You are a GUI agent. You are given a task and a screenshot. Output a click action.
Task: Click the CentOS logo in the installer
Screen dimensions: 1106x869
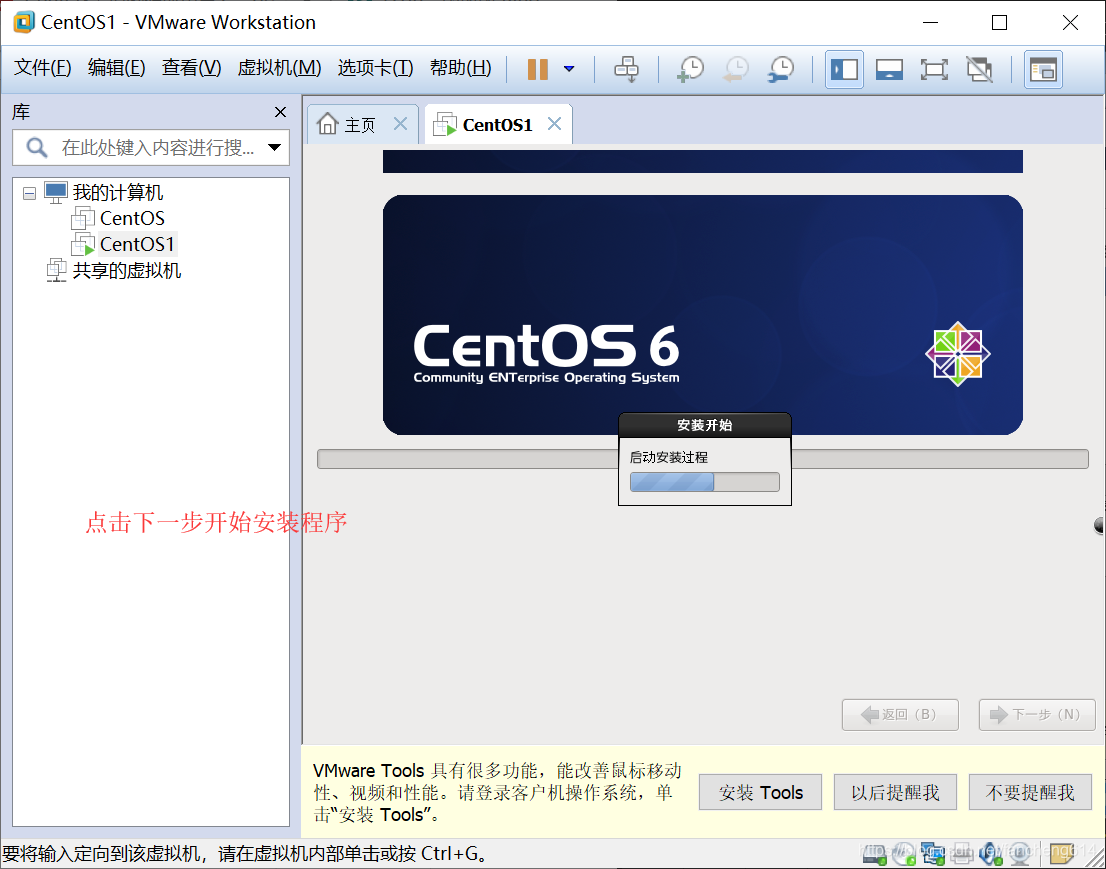[x=958, y=353]
